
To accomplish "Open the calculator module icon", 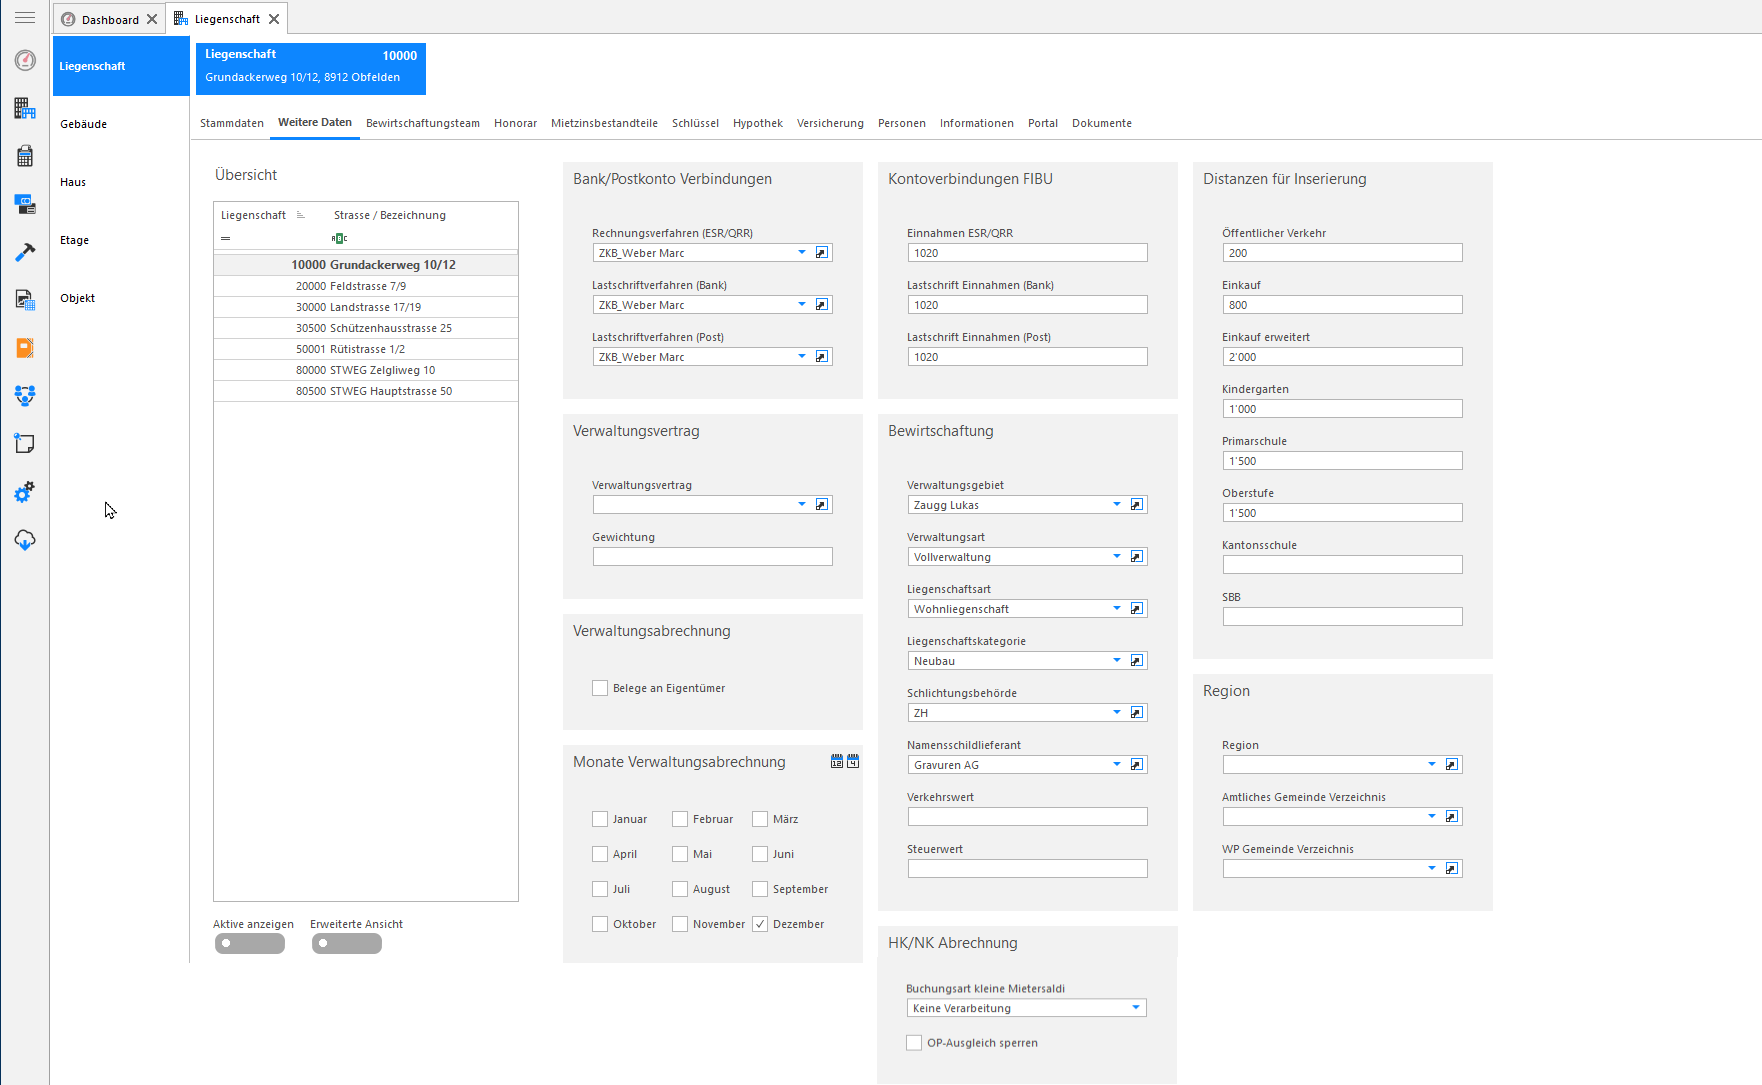I will 25,156.
